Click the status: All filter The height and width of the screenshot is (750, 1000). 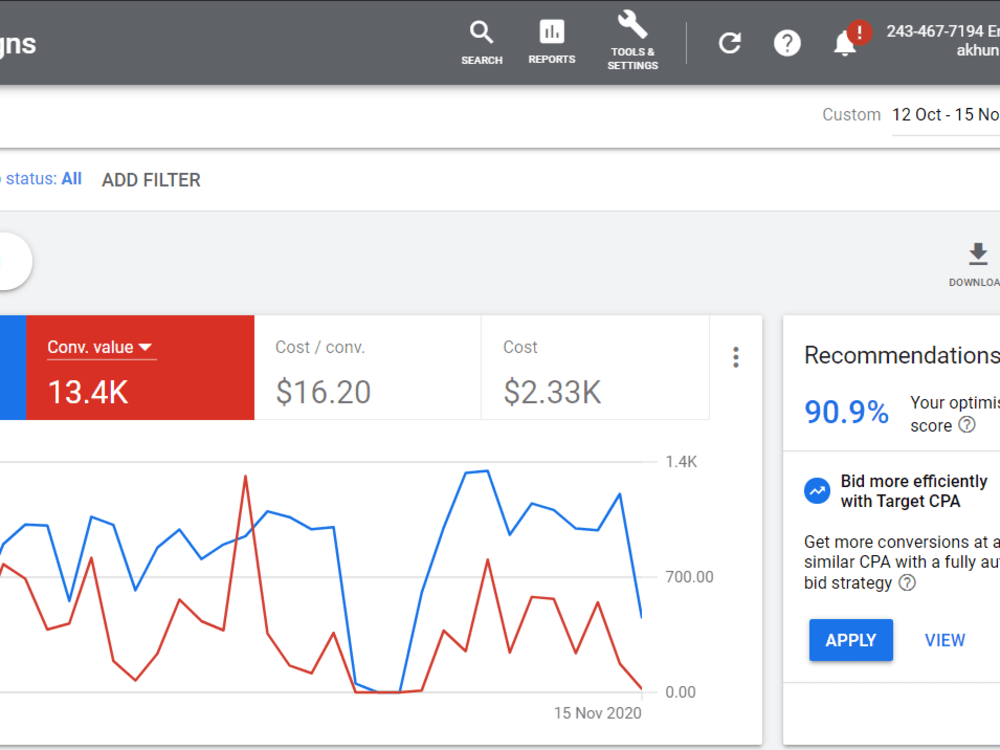click(42, 179)
